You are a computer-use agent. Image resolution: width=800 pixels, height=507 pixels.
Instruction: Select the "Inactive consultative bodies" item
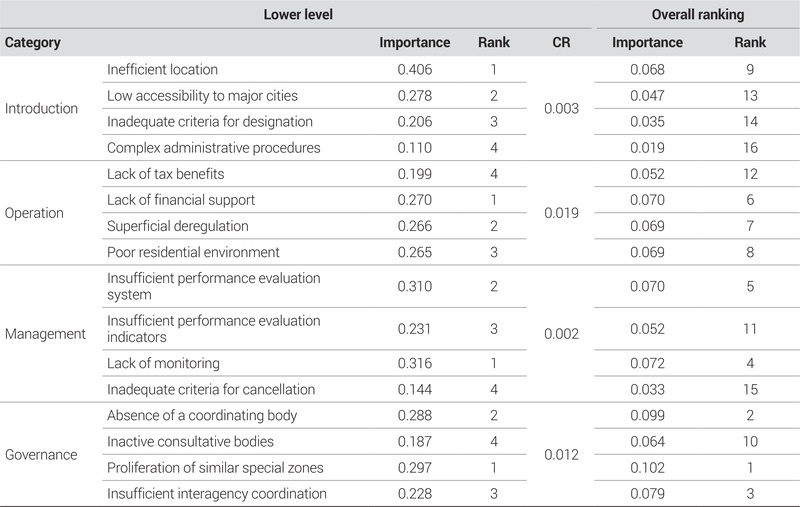pyautogui.click(x=188, y=441)
